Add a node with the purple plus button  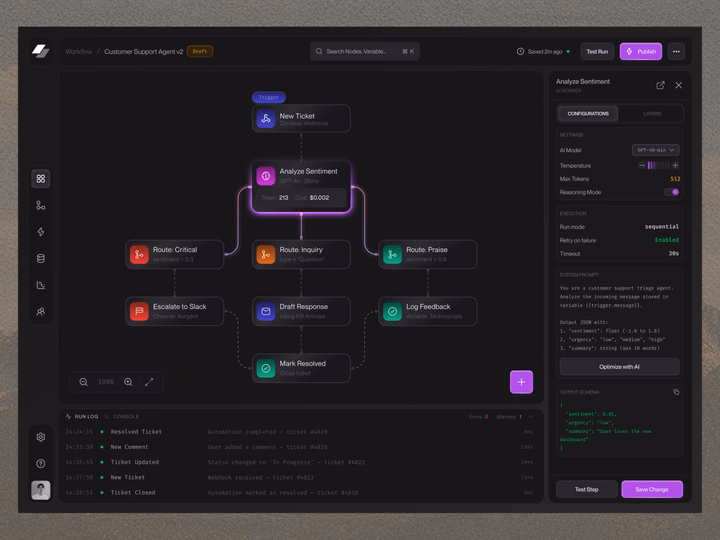pyautogui.click(x=522, y=382)
